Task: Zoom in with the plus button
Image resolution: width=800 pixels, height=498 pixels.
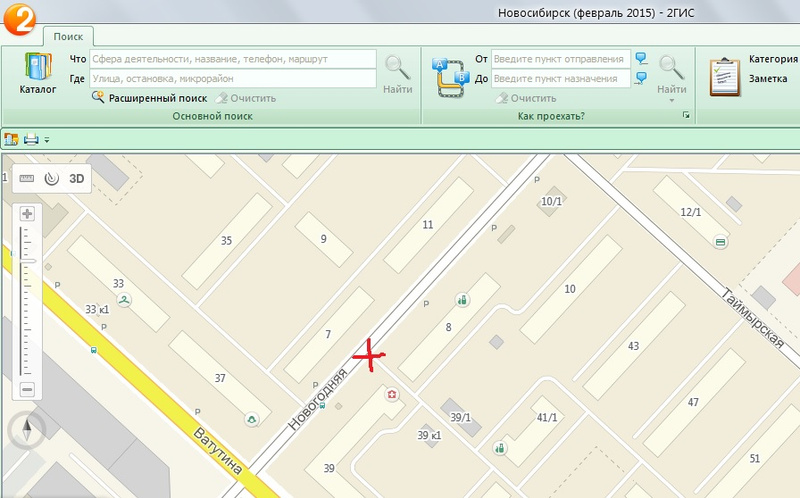Action: (27, 213)
